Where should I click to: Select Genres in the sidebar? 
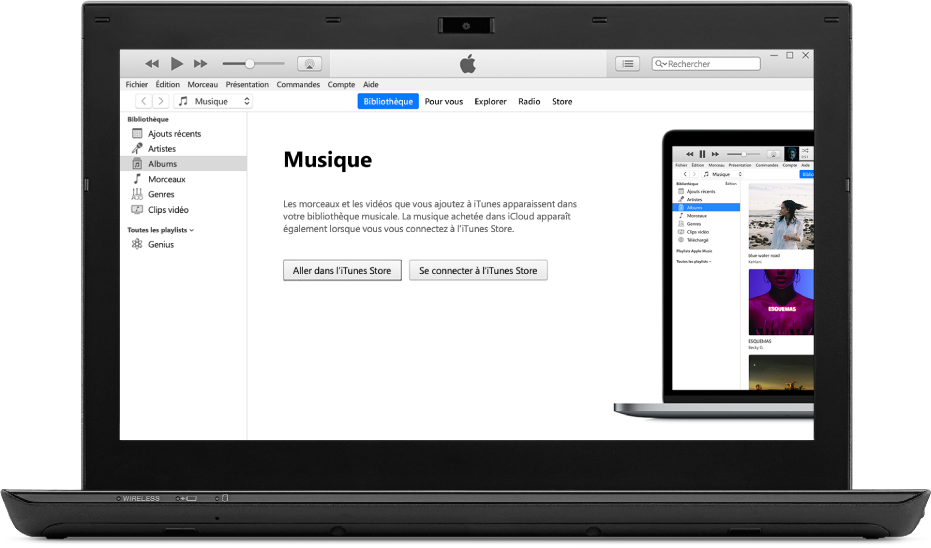pyautogui.click(x=183, y=194)
